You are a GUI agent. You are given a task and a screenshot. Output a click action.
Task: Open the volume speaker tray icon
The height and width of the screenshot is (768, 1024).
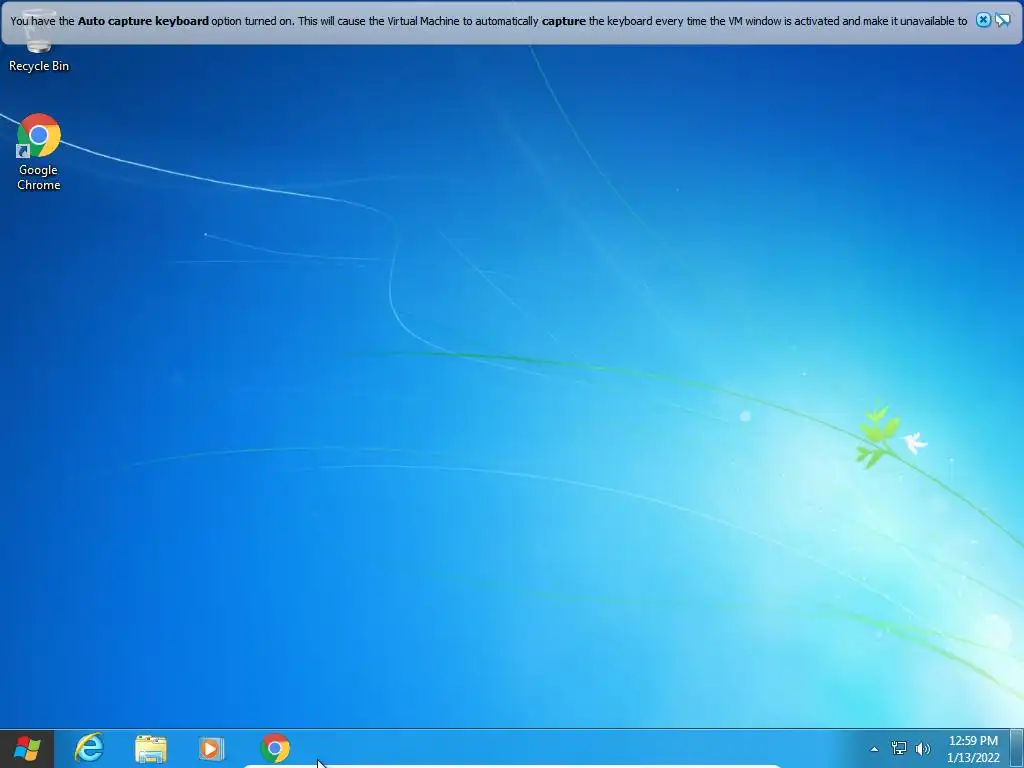pyautogui.click(x=922, y=748)
